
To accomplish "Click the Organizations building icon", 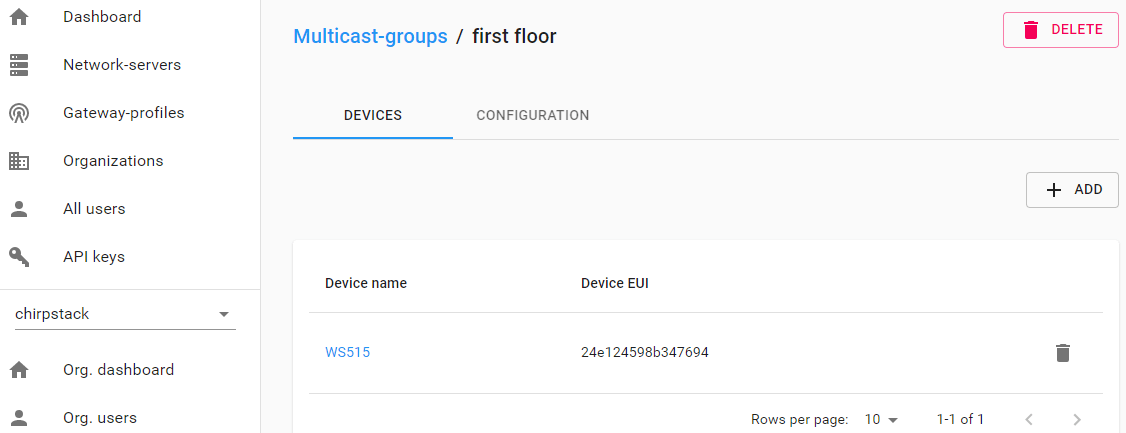I will (19, 161).
